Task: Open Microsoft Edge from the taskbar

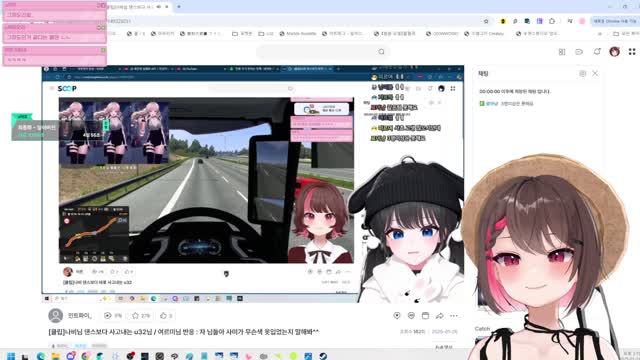Action: pyautogui.click(x=40, y=356)
